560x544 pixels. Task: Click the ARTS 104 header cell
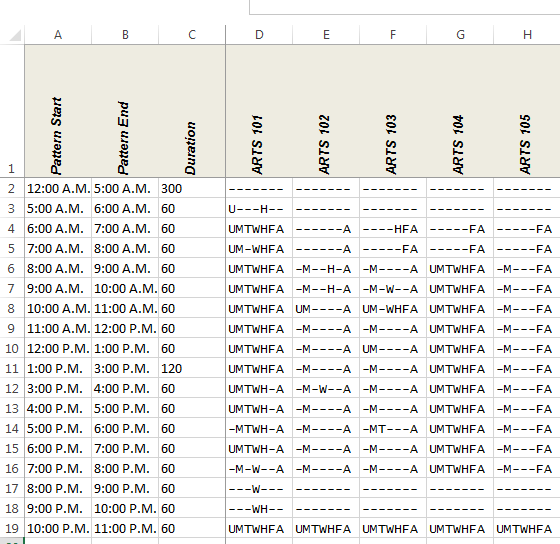tap(460, 111)
